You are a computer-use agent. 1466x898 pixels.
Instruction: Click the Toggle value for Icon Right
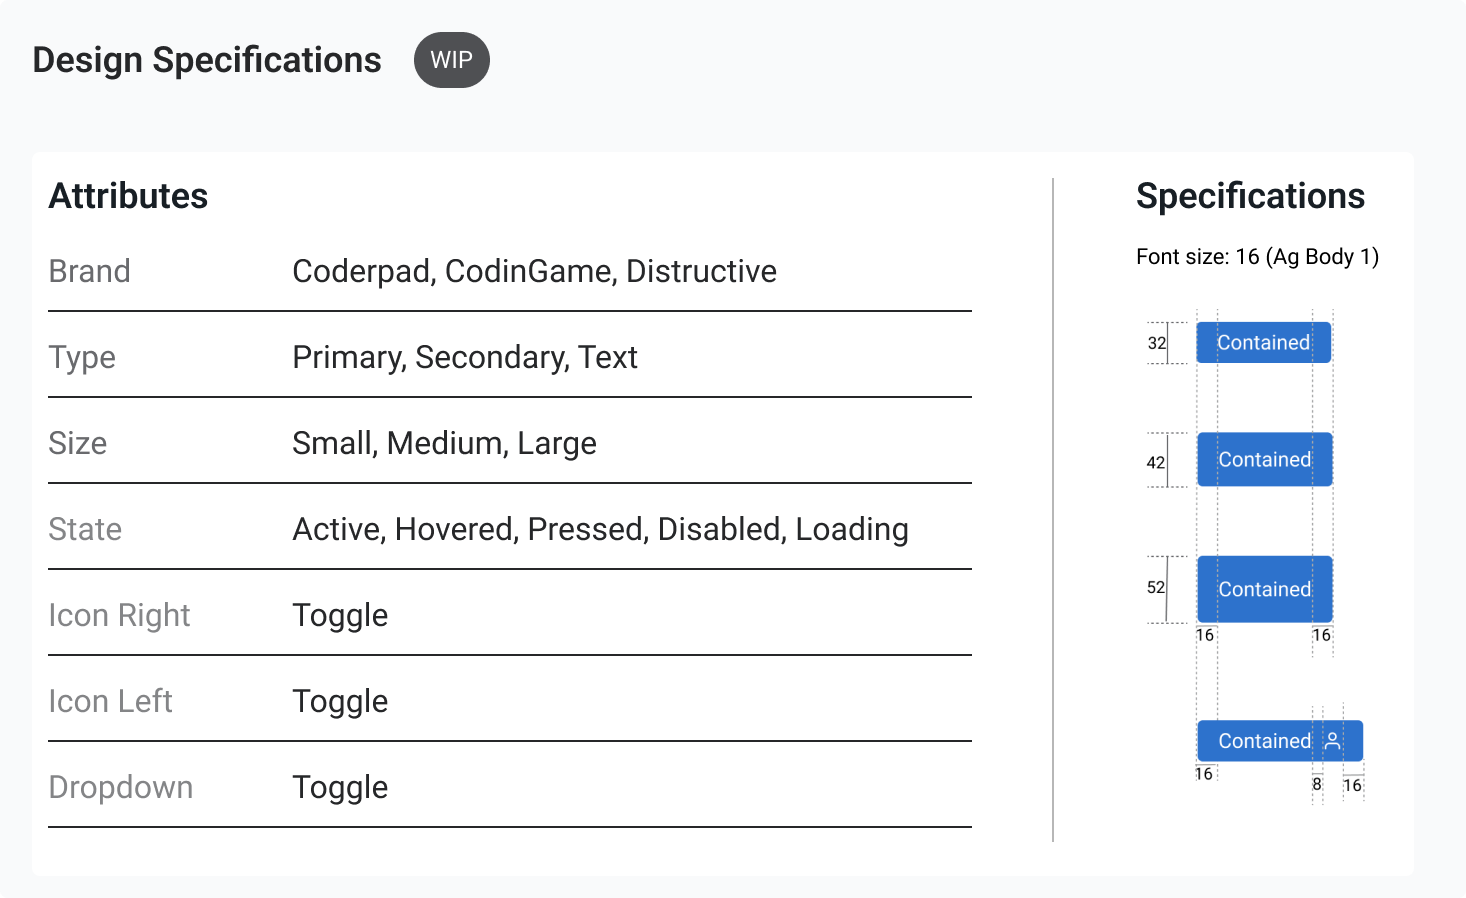[x=340, y=615]
